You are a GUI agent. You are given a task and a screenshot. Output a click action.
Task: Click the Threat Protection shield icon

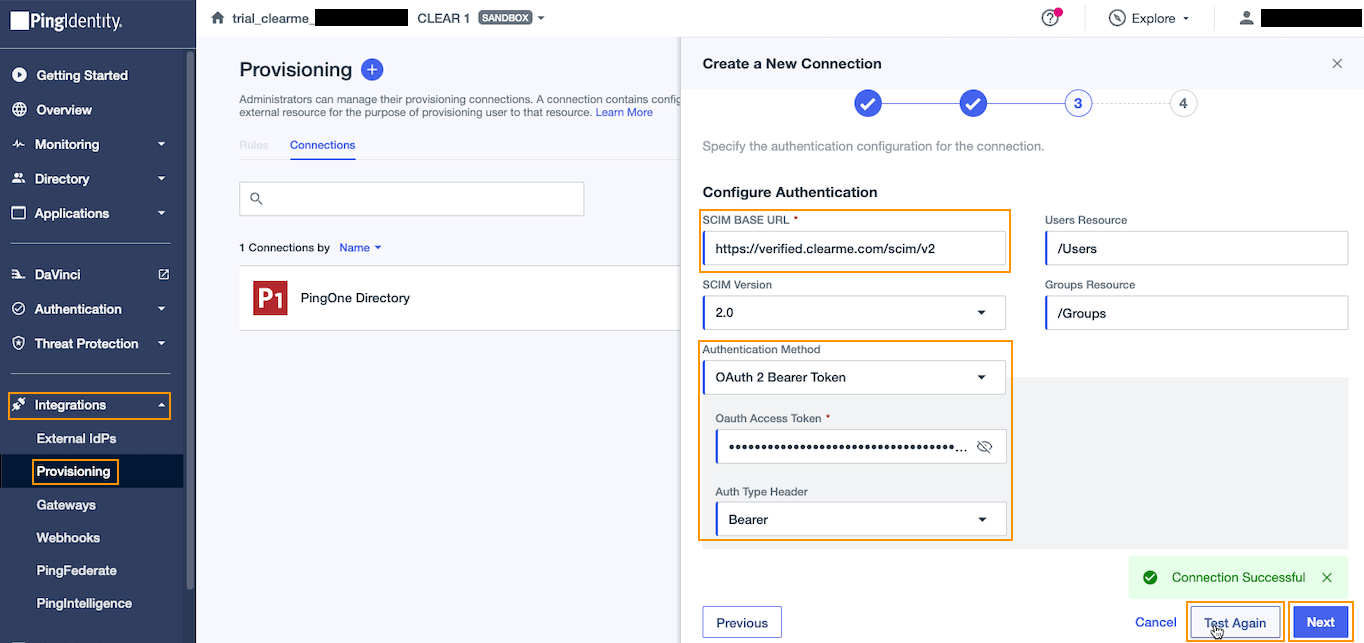coord(18,343)
